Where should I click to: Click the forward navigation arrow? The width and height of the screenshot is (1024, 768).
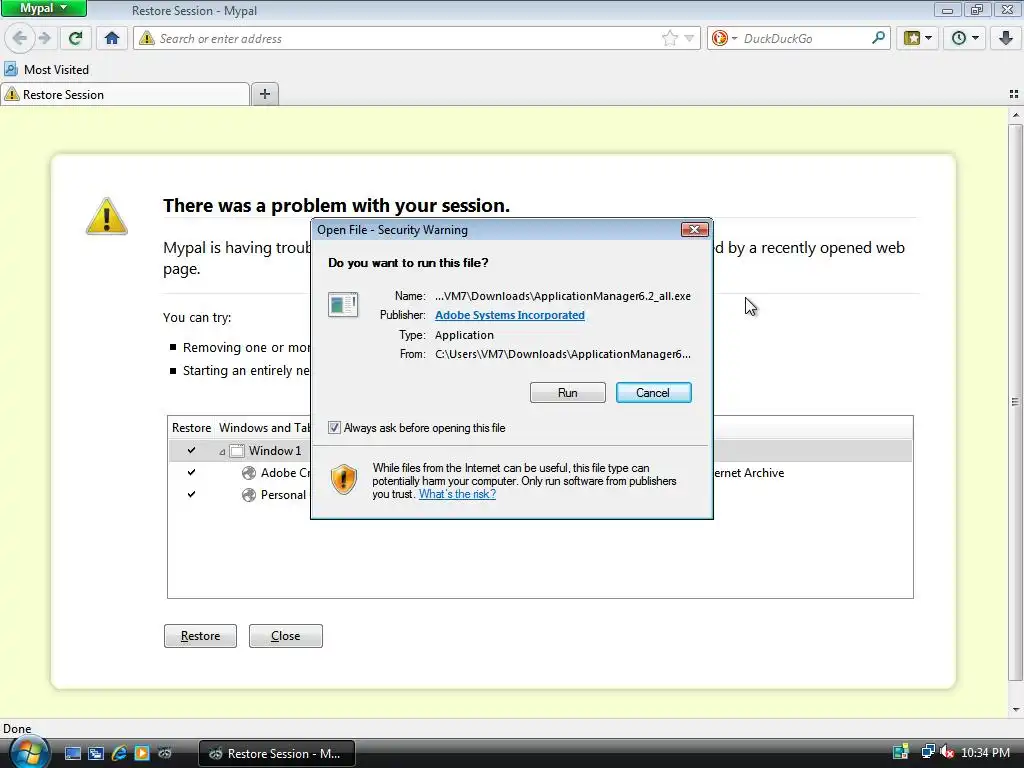click(44, 38)
